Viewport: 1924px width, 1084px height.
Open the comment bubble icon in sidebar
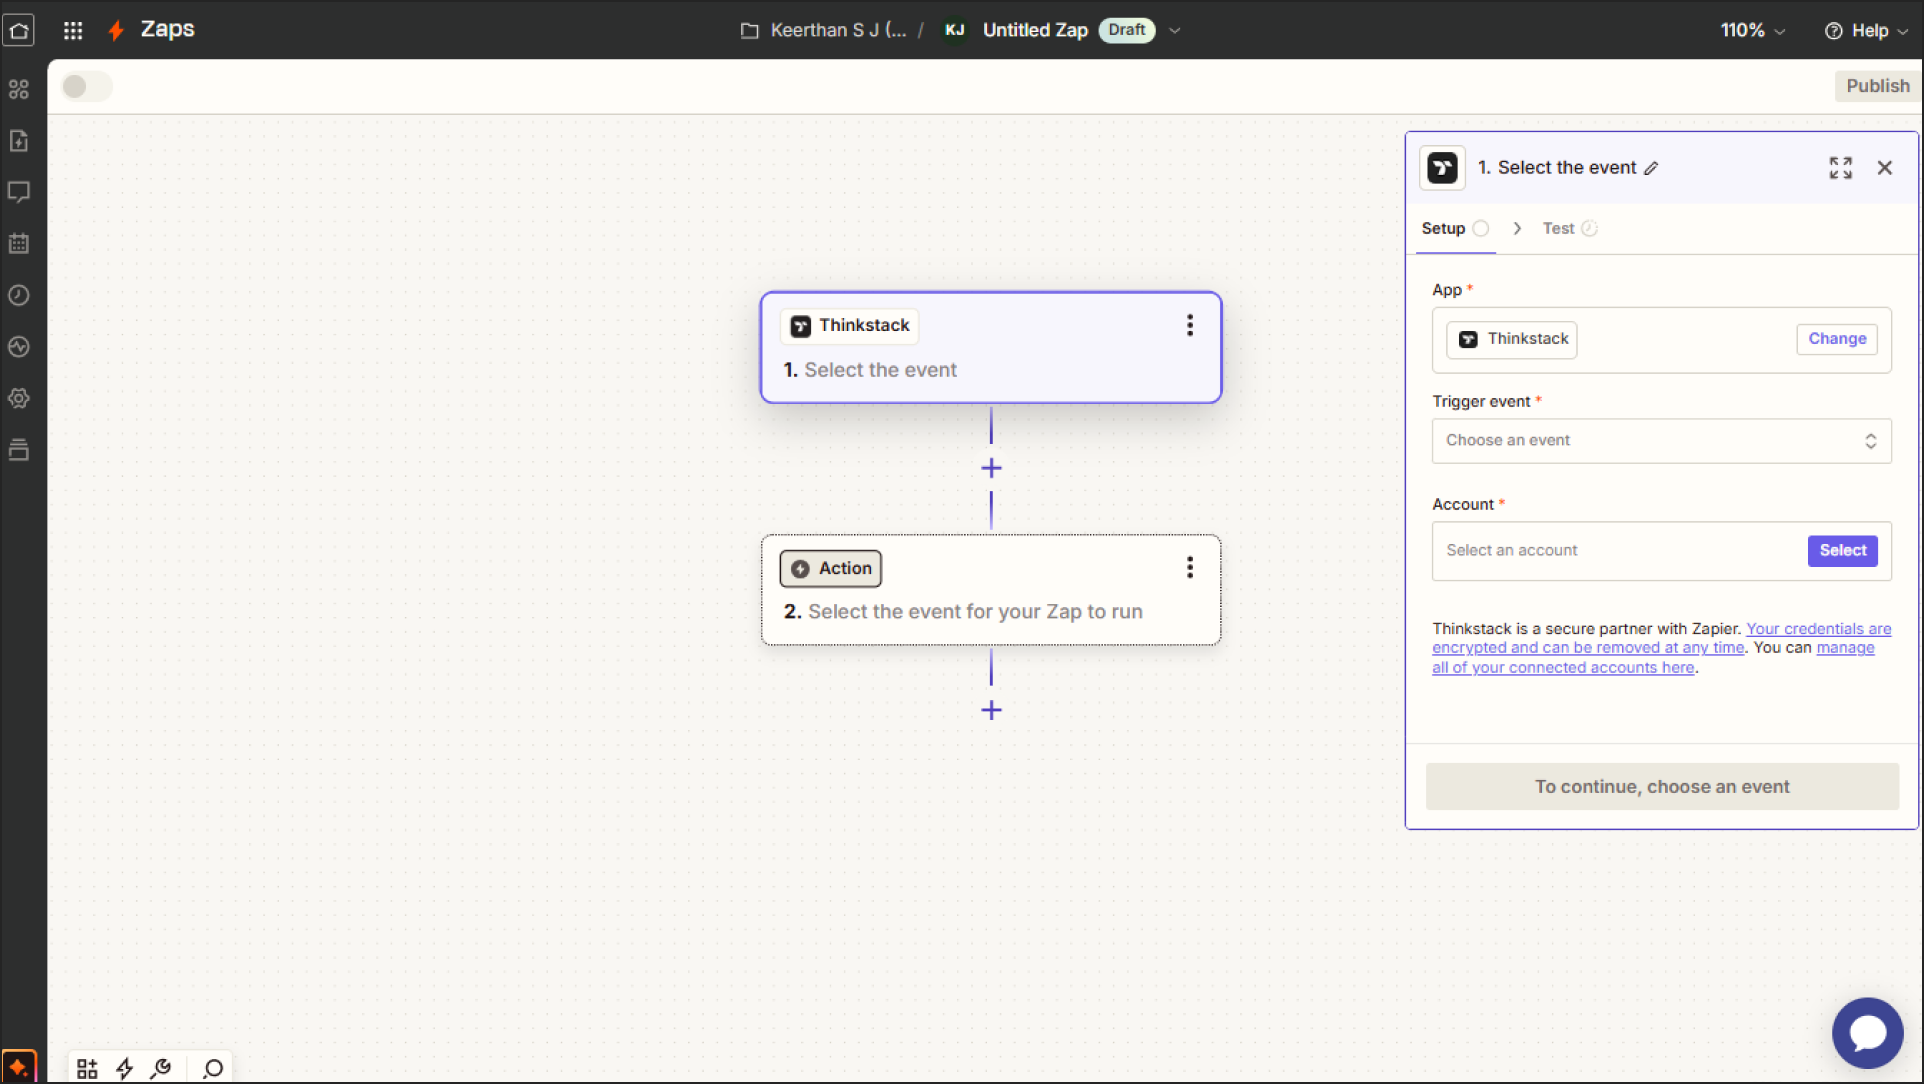pos(19,192)
